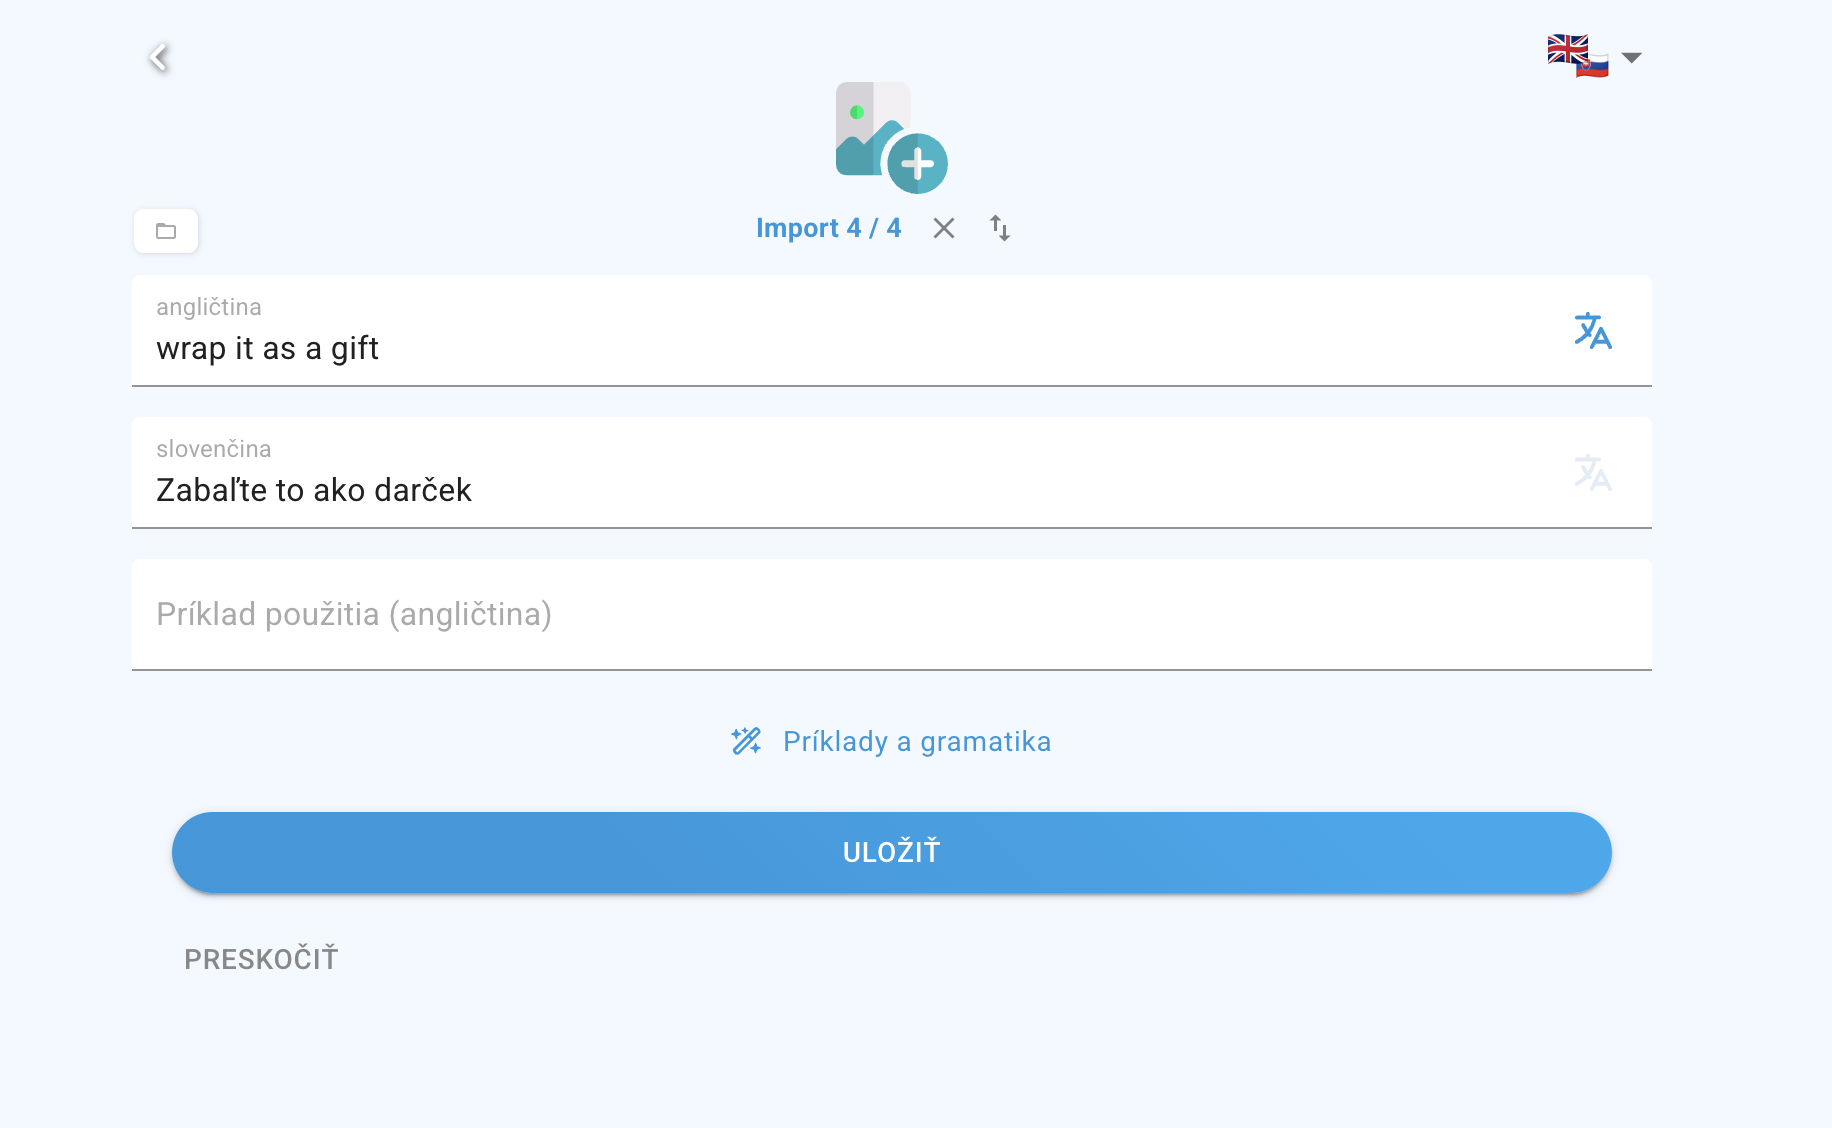Select the angličtina field label
Screen dimensions: 1832x1128
(207, 307)
